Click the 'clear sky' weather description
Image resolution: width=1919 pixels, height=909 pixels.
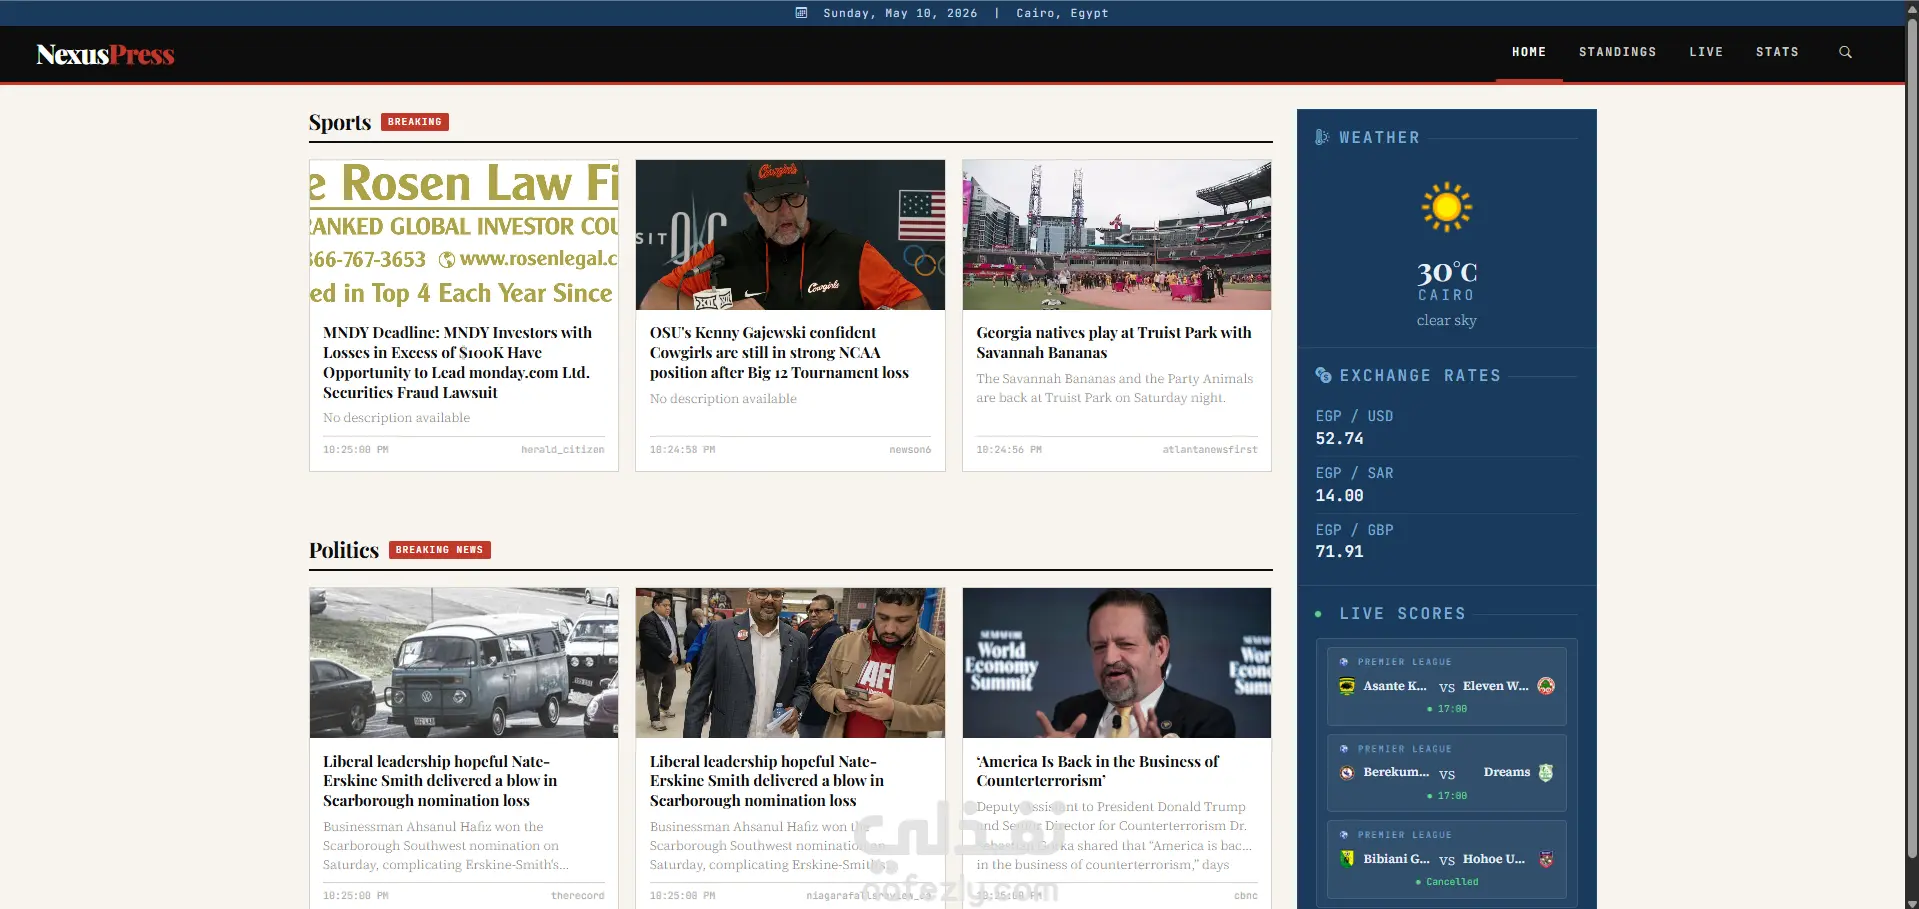pos(1446,320)
